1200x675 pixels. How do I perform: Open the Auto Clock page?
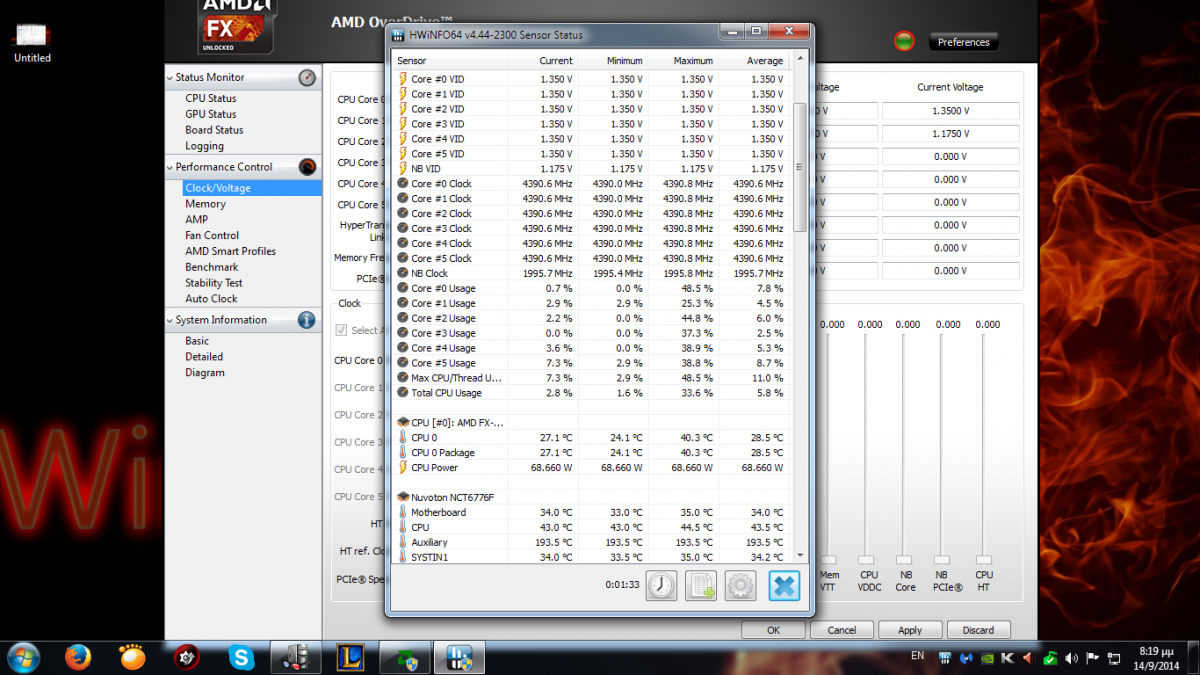coord(211,299)
